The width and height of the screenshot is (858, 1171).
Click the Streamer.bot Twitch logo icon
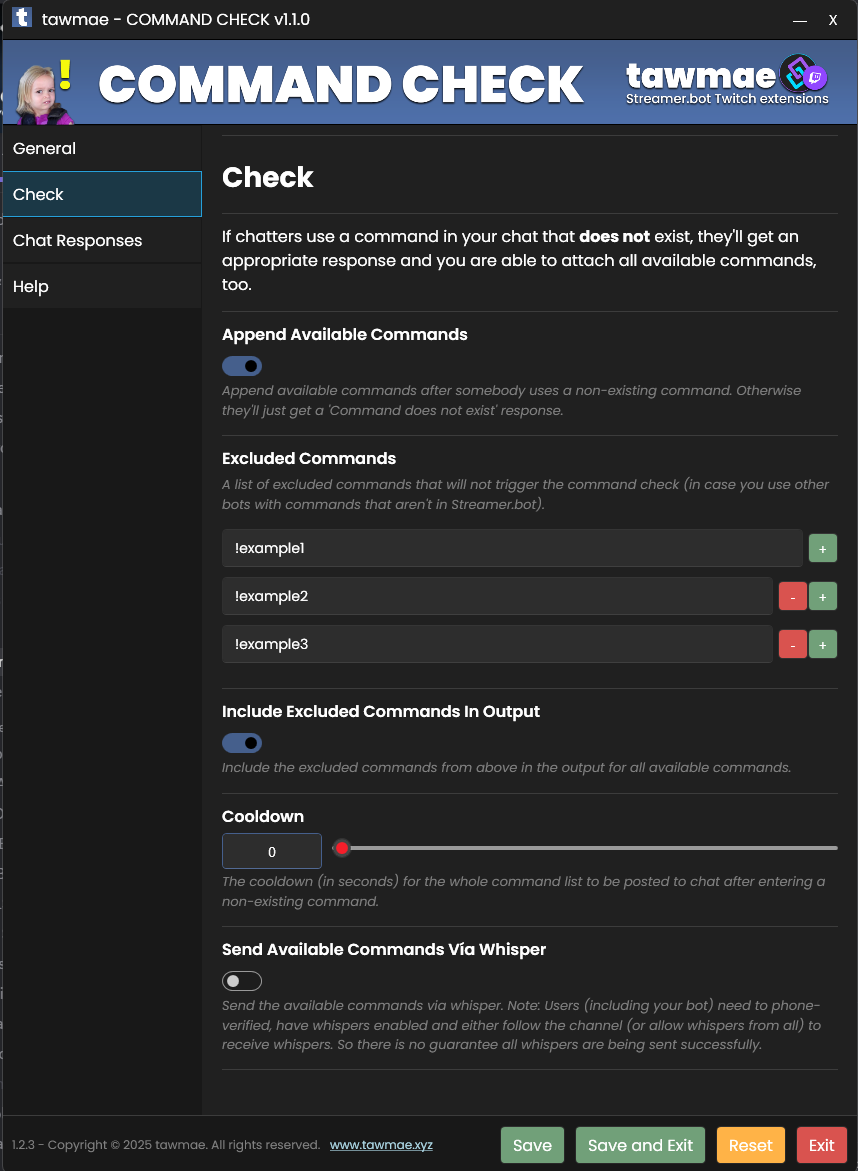pos(803,74)
